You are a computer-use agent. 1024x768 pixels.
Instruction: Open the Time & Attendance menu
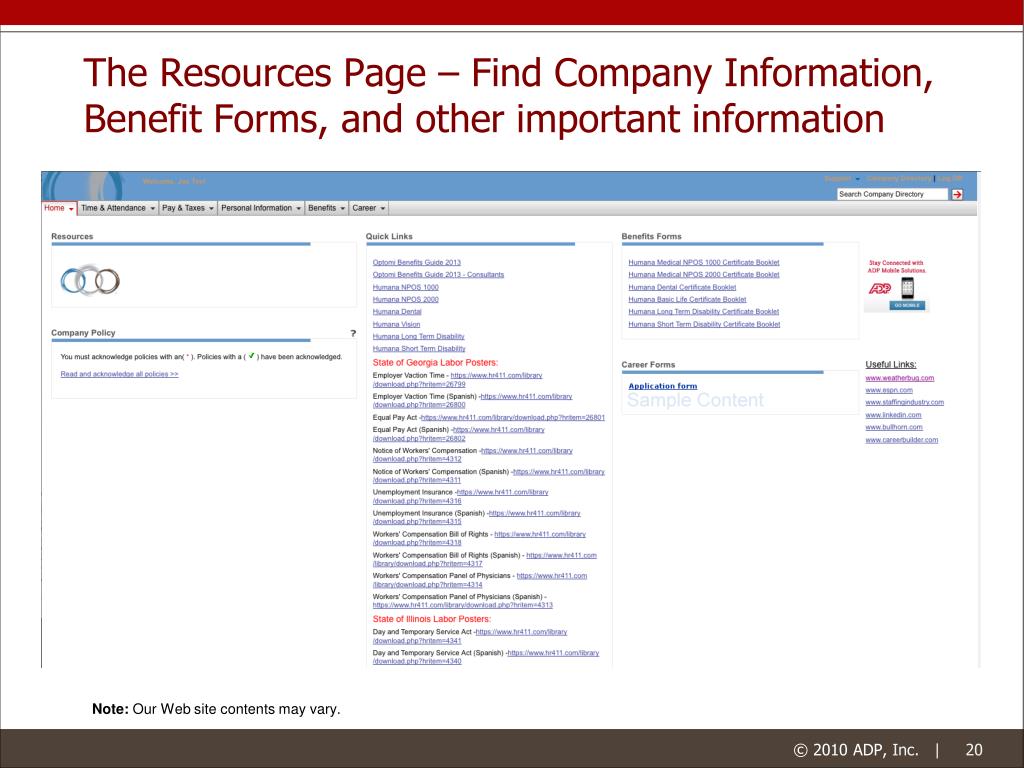click(118, 208)
